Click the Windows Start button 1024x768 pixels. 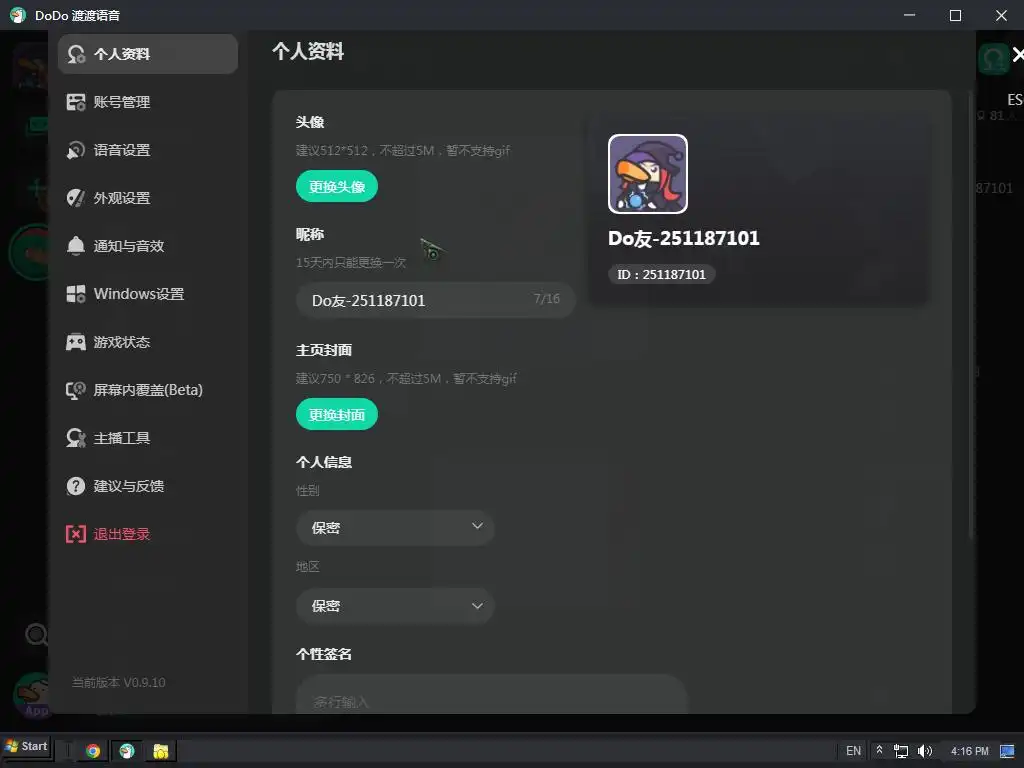coord(26,746)
